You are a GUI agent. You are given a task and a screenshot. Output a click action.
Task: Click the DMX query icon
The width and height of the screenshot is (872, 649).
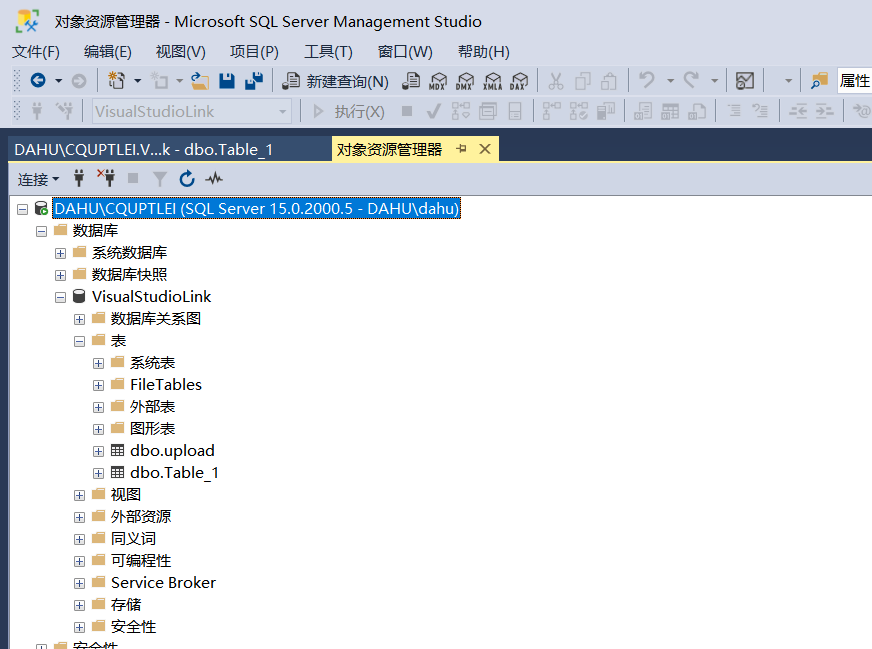(465, 81)
